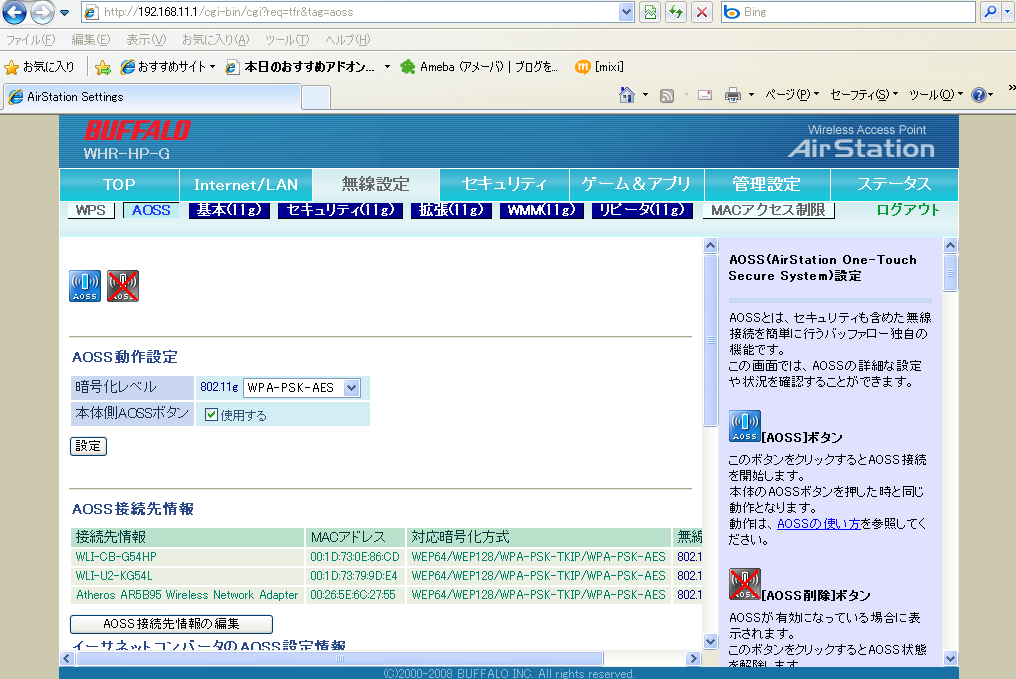Click the AirStation Settings browser tab
1016x679 pixels.
[x=153, y=97]
